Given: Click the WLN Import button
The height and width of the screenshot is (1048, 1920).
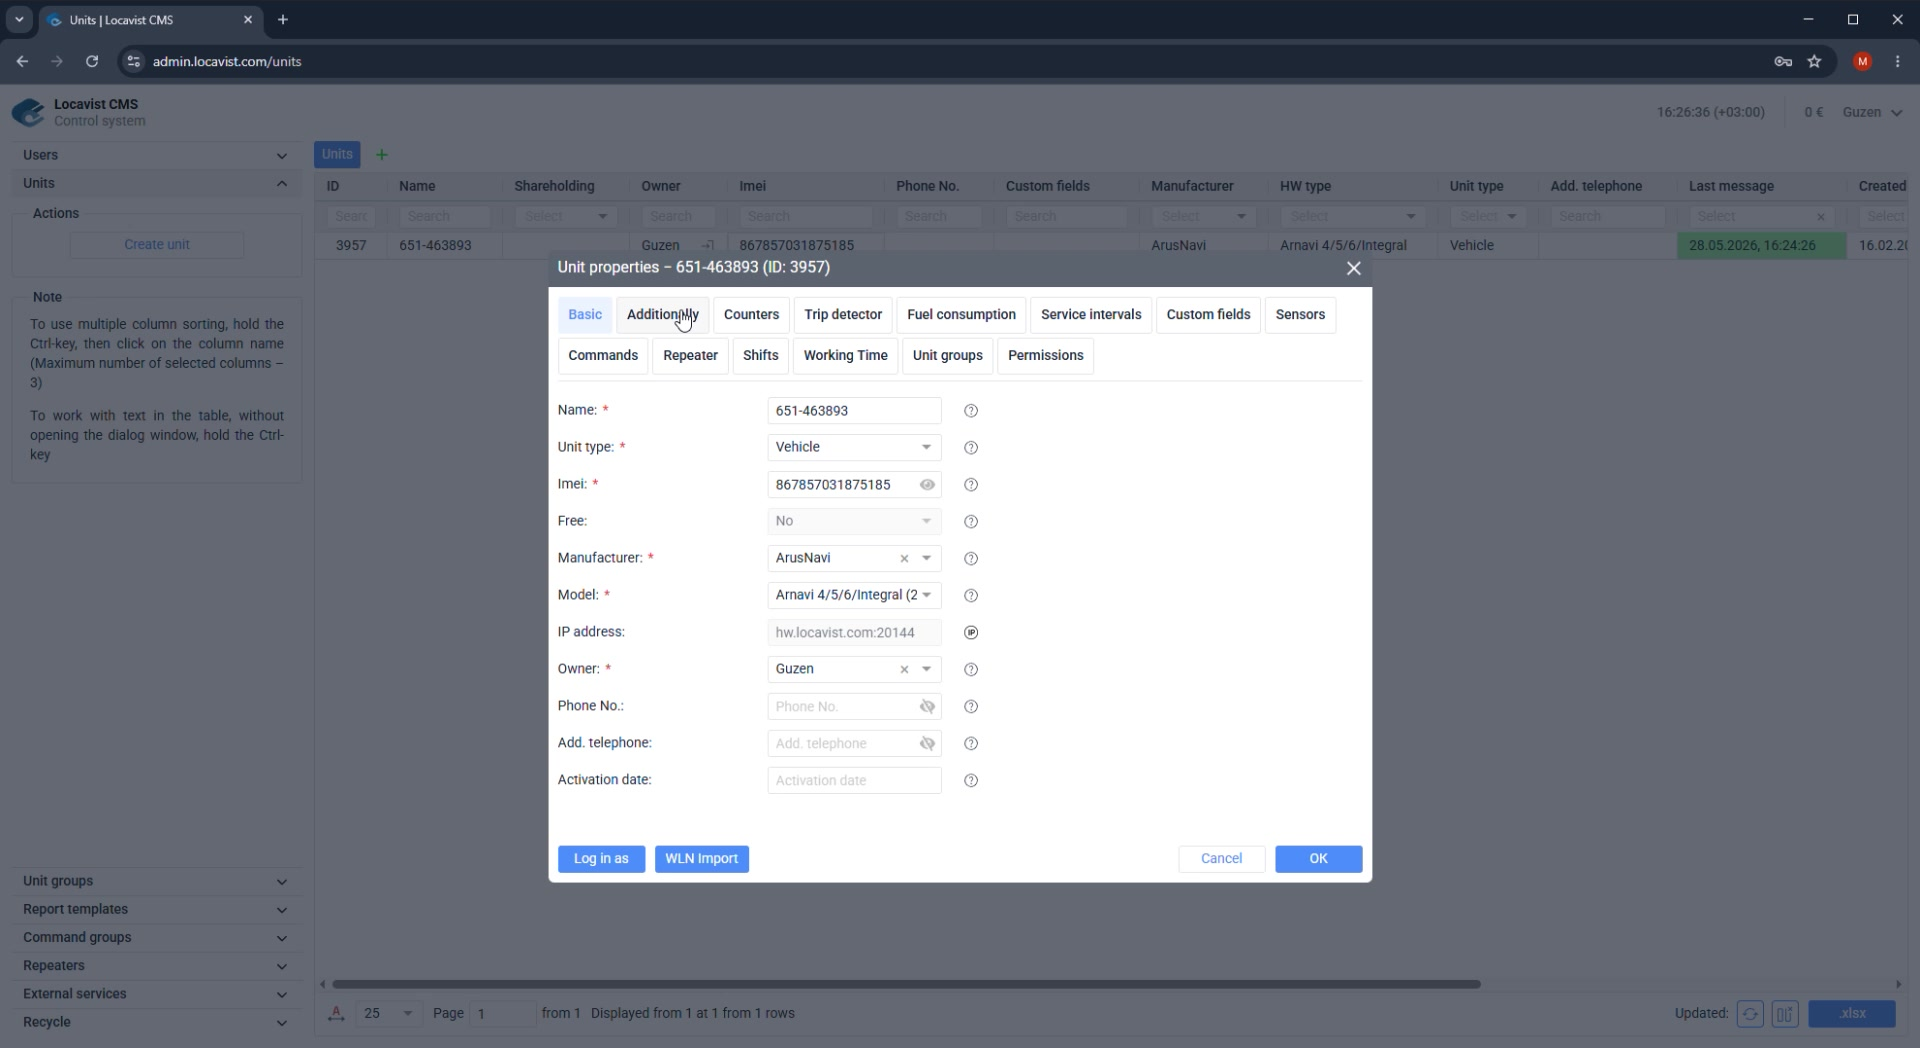Looking at the screenshot, I should click(x=702, y=859).
